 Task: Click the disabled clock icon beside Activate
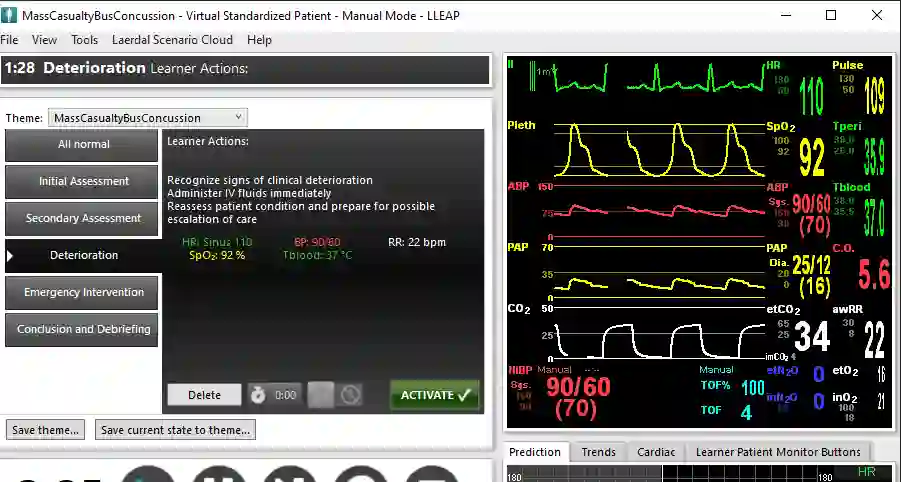[351, 395]
